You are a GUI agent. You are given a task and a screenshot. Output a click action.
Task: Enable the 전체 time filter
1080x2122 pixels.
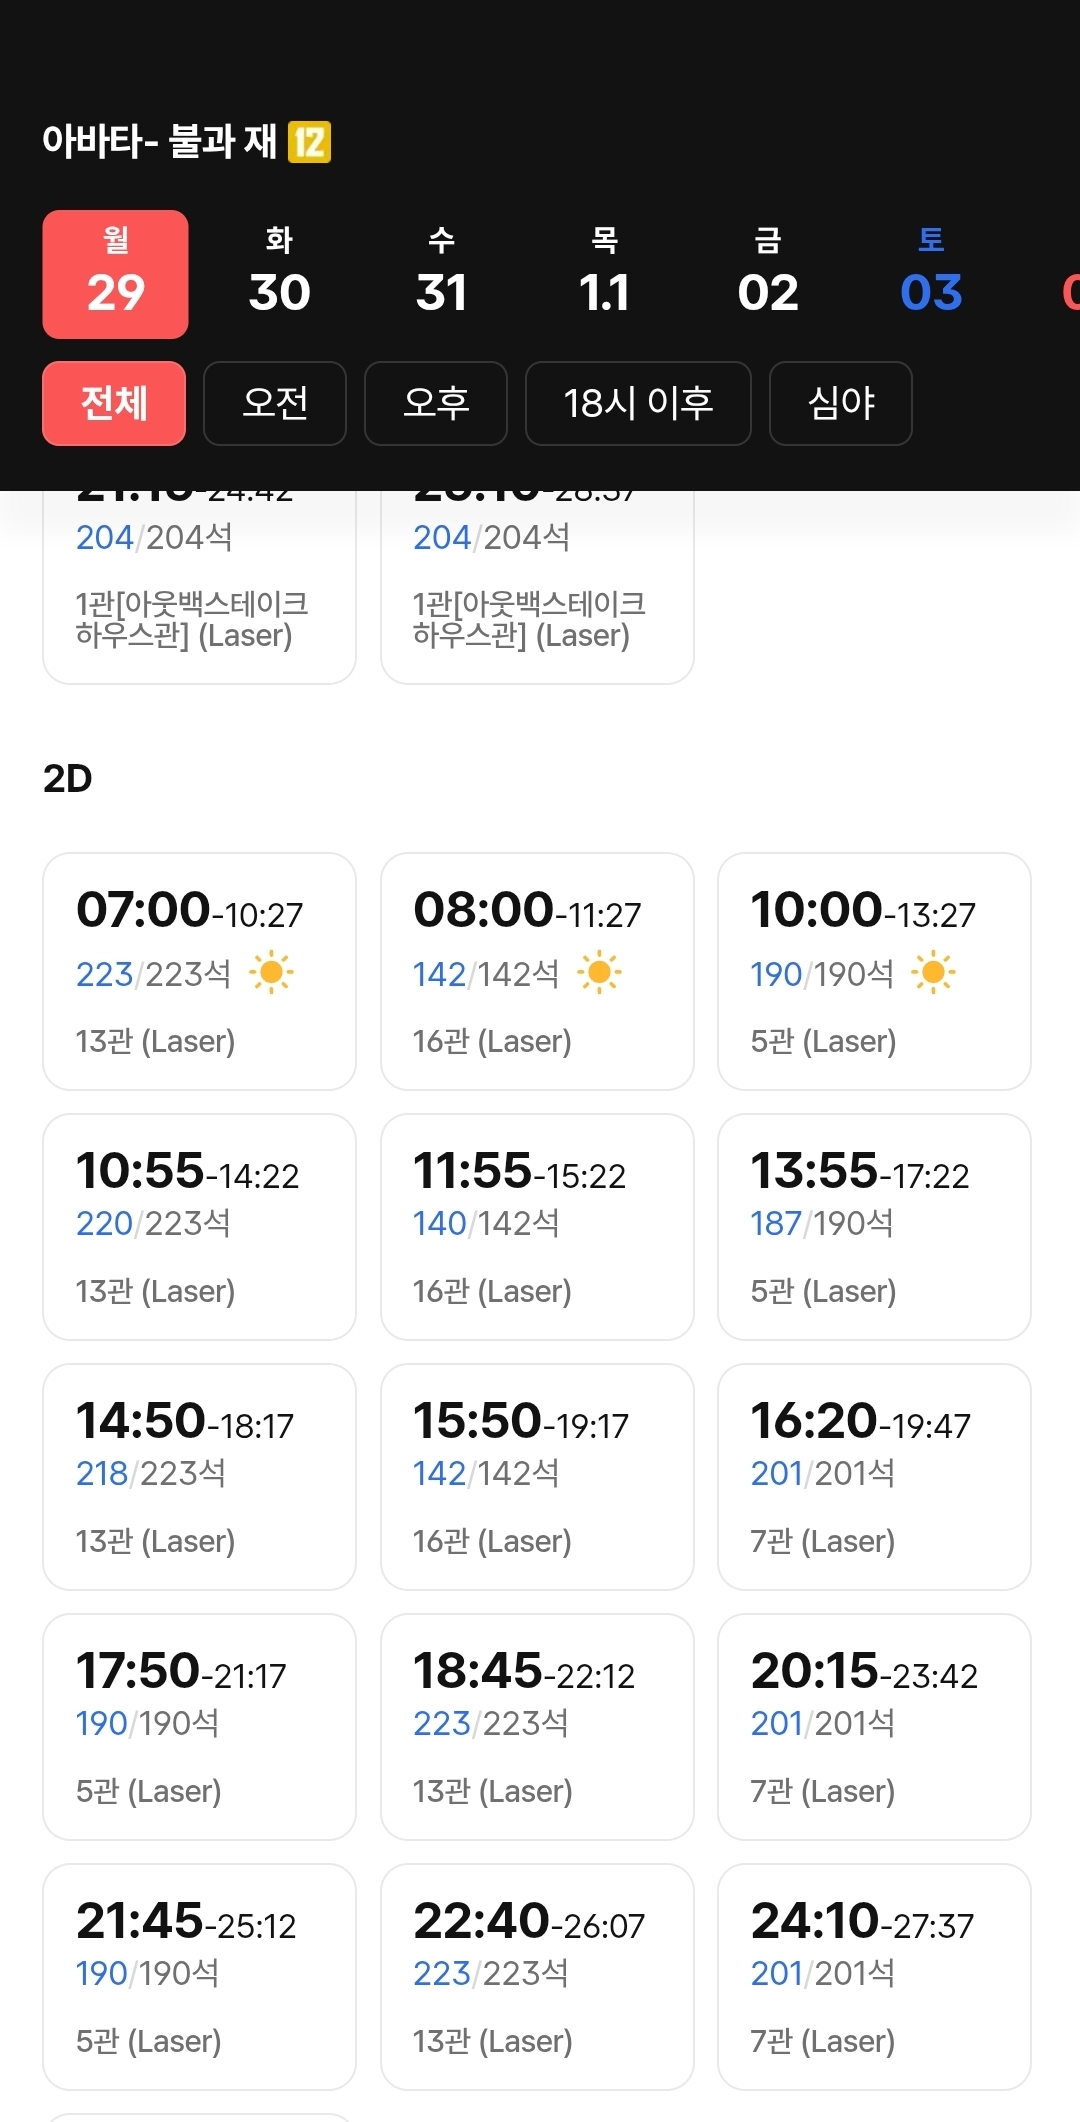tap(114, 403)
